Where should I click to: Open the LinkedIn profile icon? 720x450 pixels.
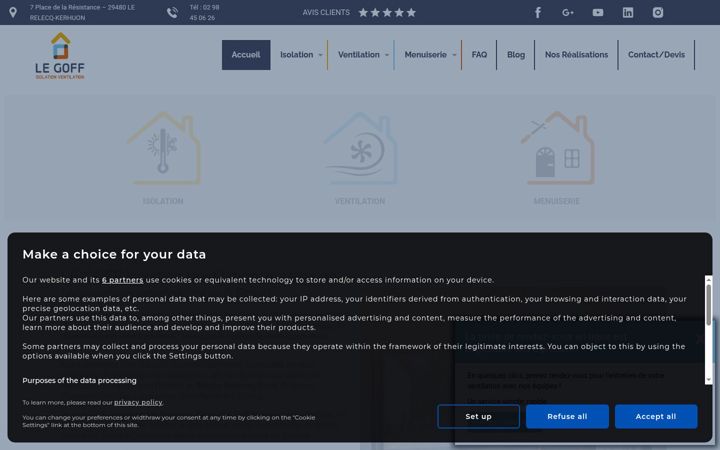628,12
